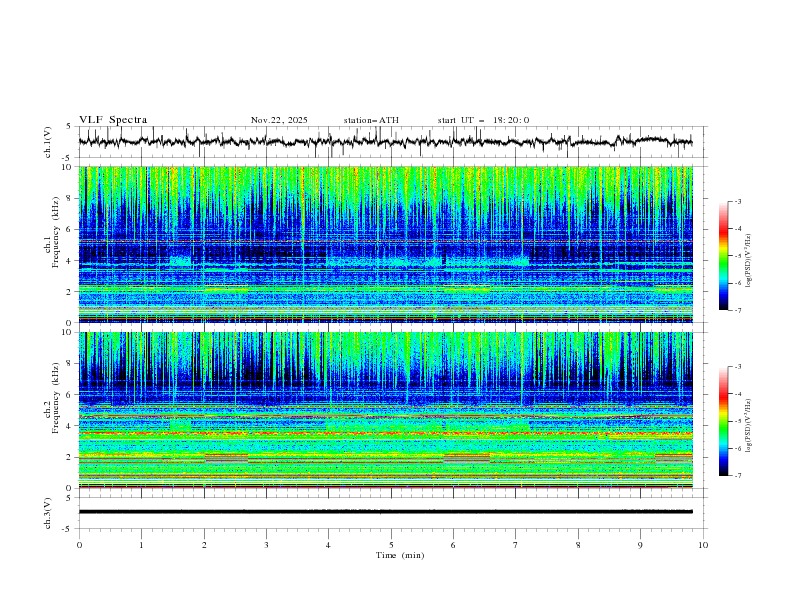Click the "VLF Spectra" title text
The height and width of the screenshot is (612, 792).
click(x=113, y=120)
